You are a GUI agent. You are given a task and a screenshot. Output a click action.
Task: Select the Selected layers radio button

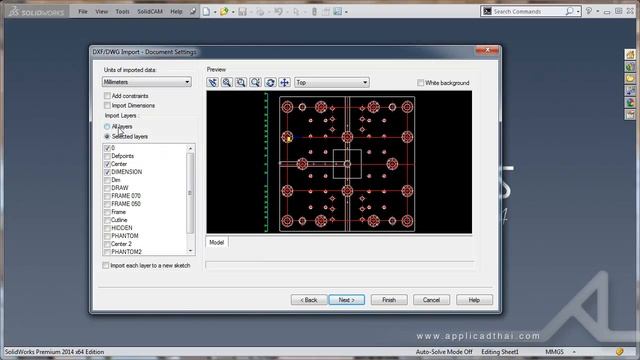tap(107, 136)
